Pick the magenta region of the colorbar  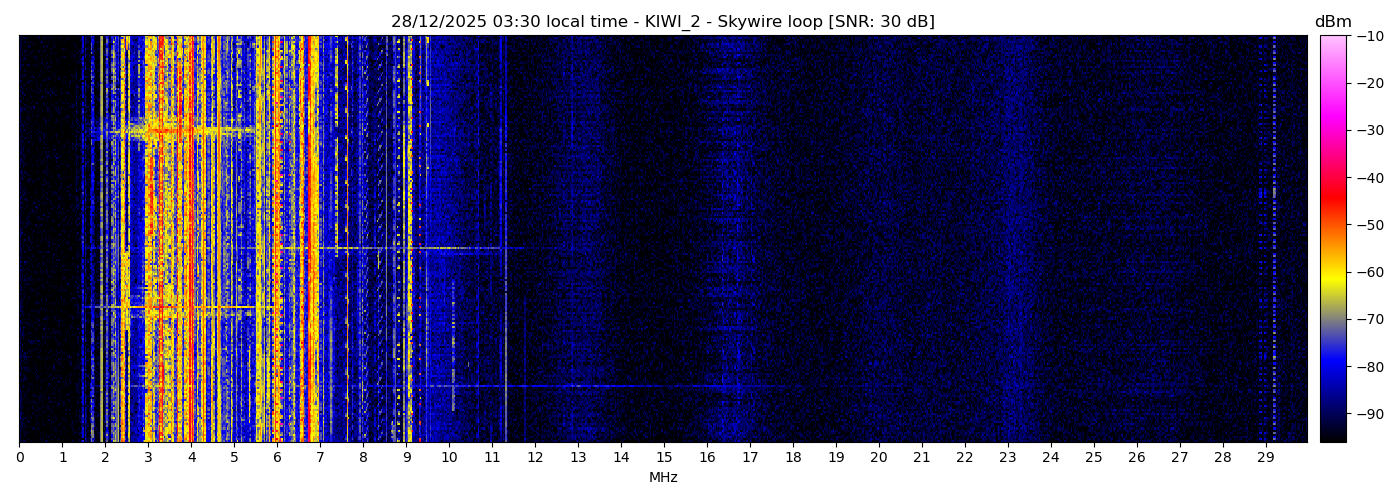[1333, 110]
